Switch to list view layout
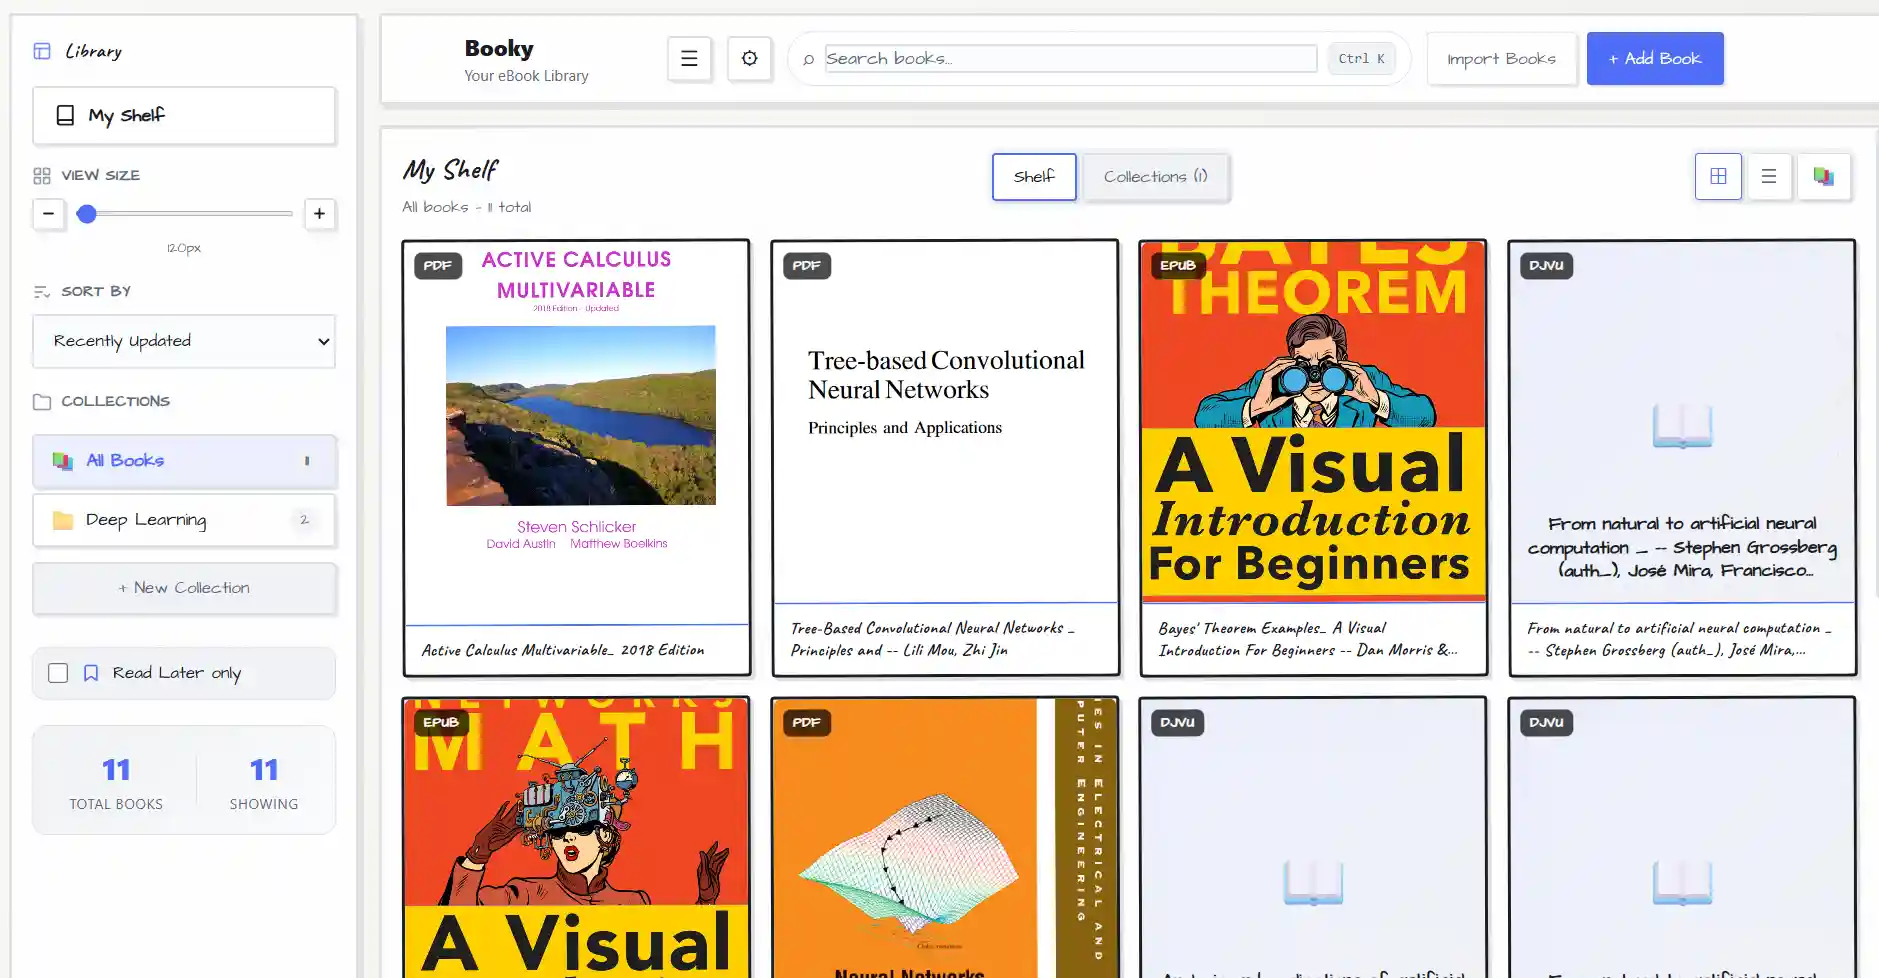 click(x=1769, y=177)
